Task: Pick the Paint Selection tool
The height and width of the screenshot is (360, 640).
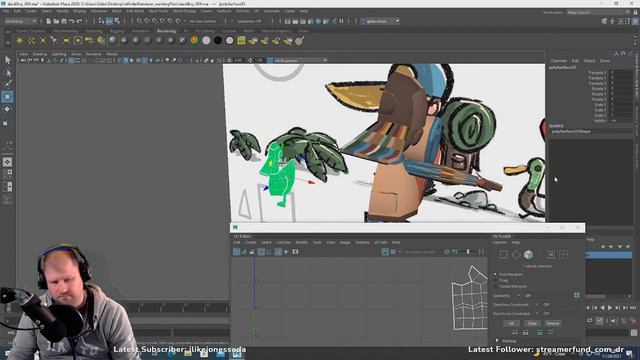Action: click(7, 84)
